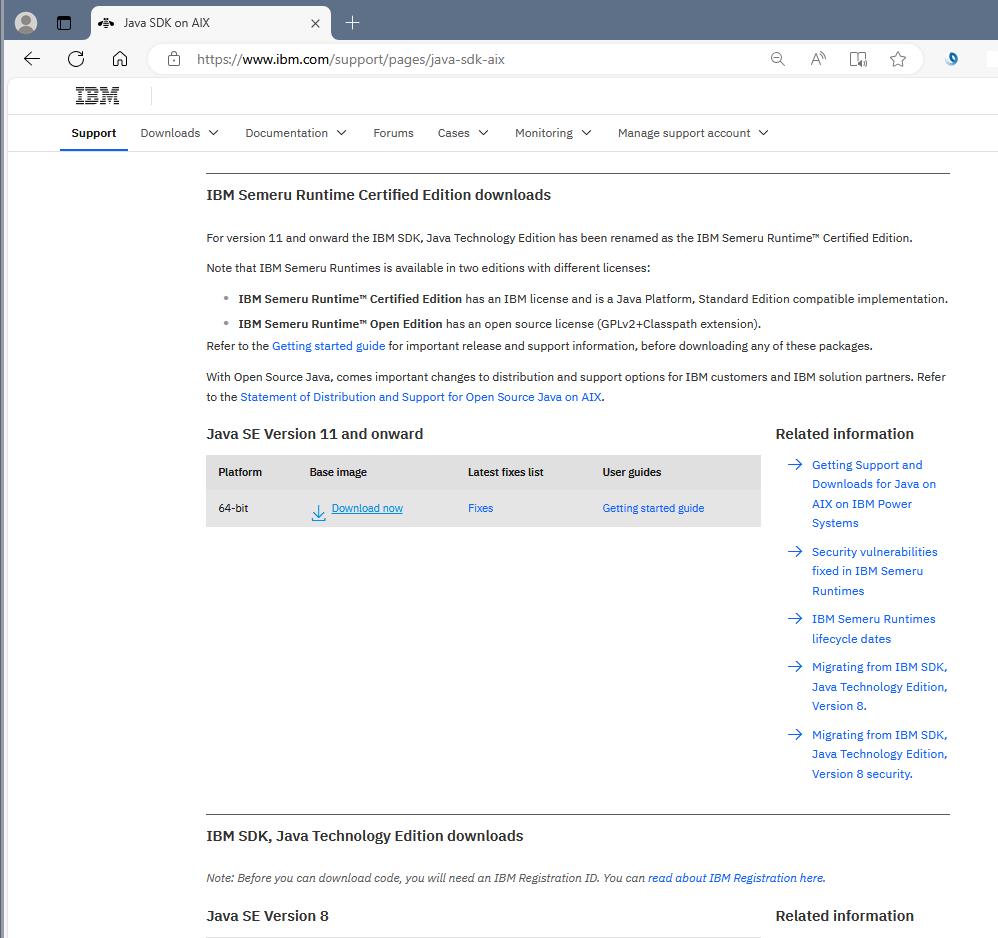Screen dimensions: 998x938
Task: Click the browser profile avatar icon
Action: [26, 23]
